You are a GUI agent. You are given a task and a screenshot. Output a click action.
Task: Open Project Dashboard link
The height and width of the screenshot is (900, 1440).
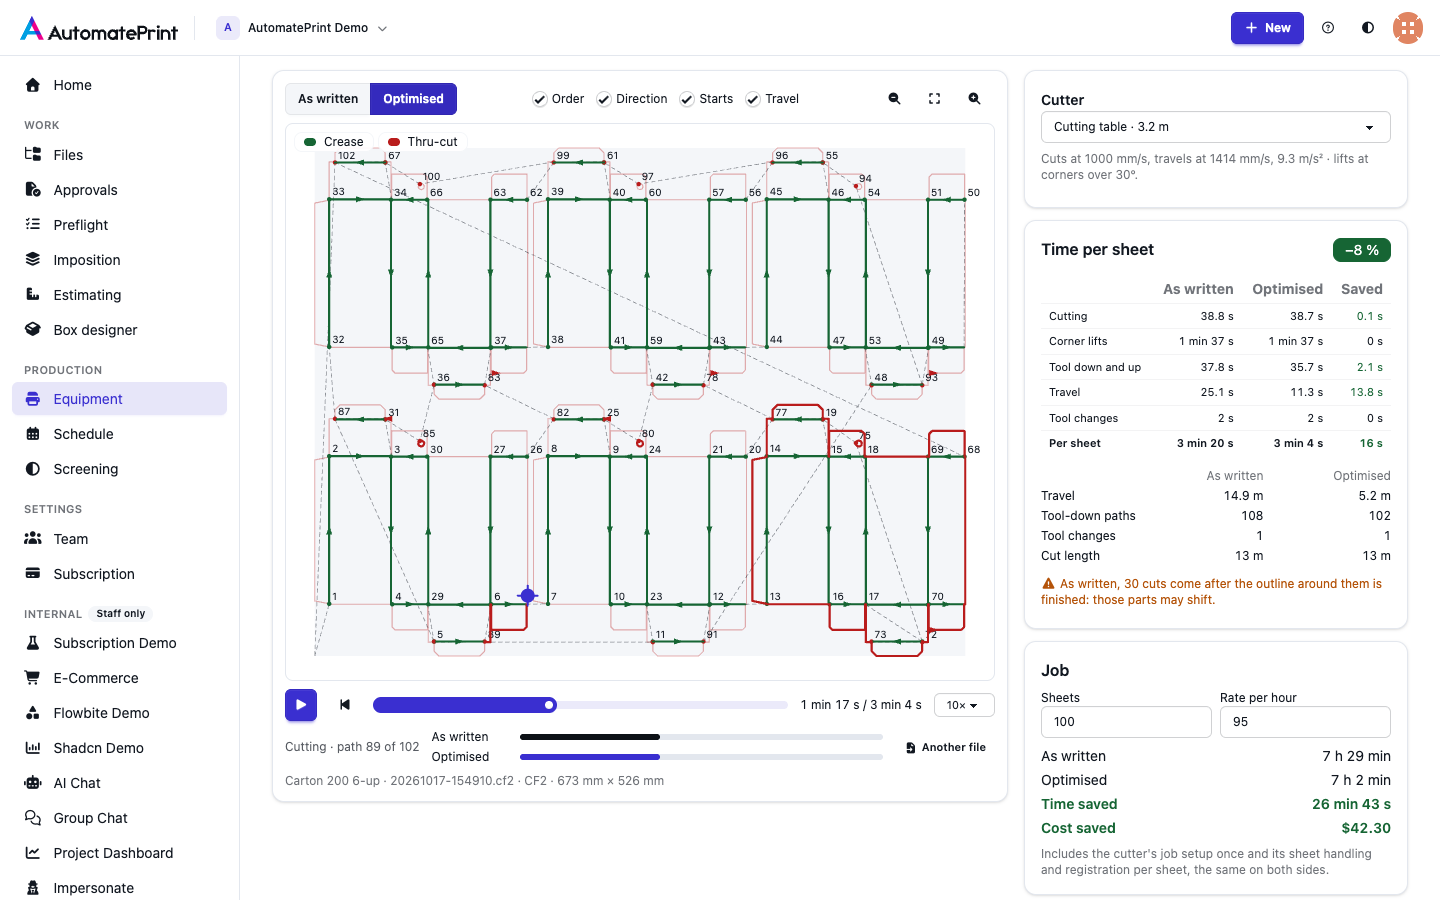[x=119, y=853]
